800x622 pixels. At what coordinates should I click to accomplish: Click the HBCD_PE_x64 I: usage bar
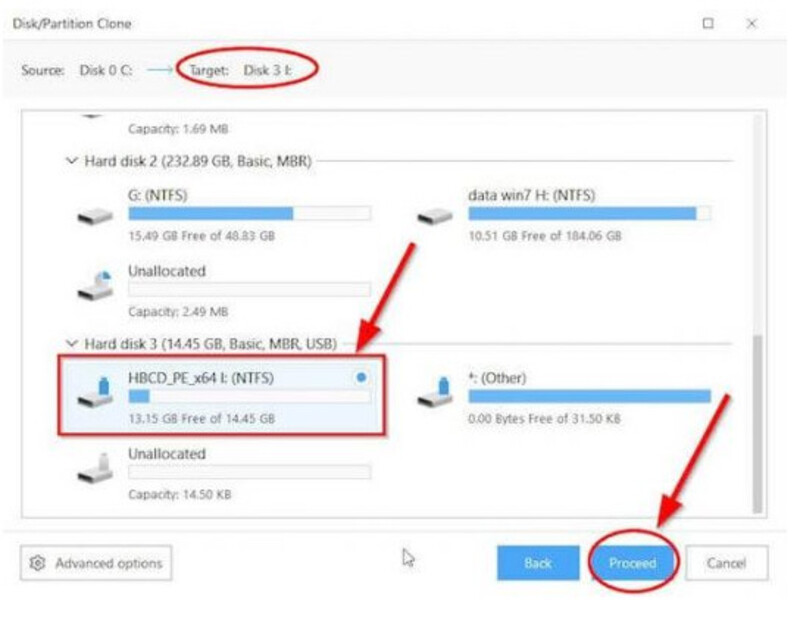tap(249, 396)
